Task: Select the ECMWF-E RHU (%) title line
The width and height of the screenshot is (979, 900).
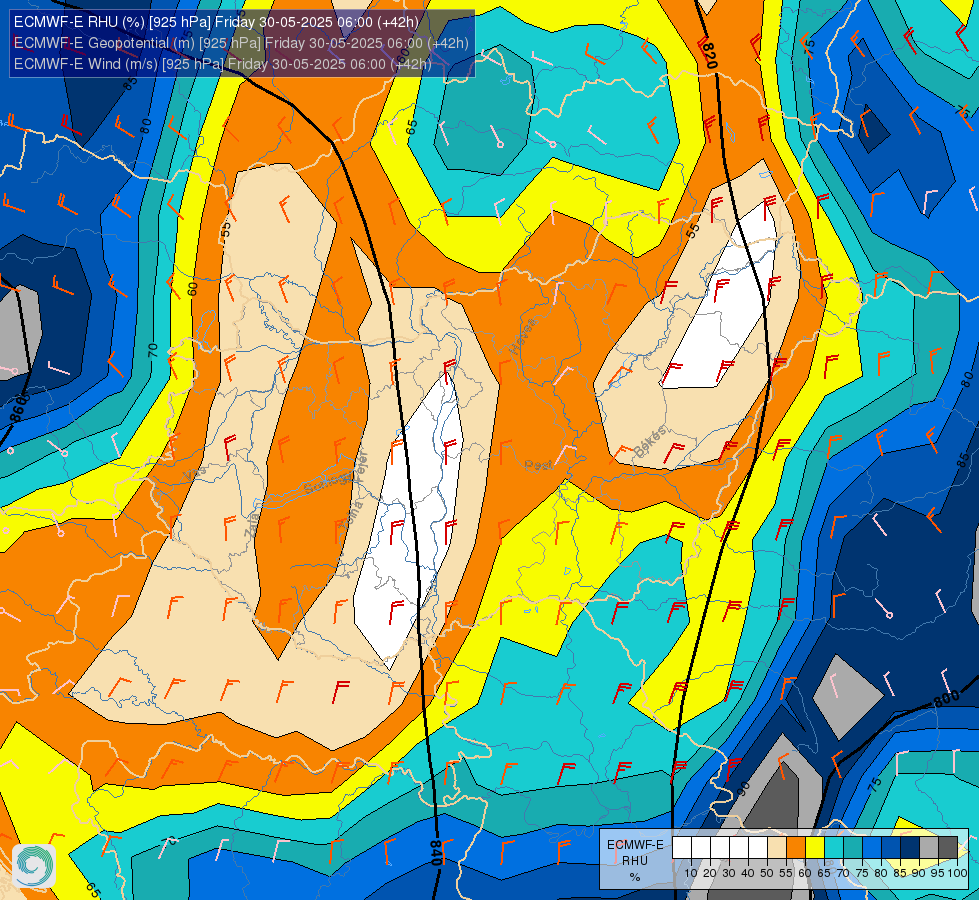Action: pyautogui.click(x=216, y=22)
